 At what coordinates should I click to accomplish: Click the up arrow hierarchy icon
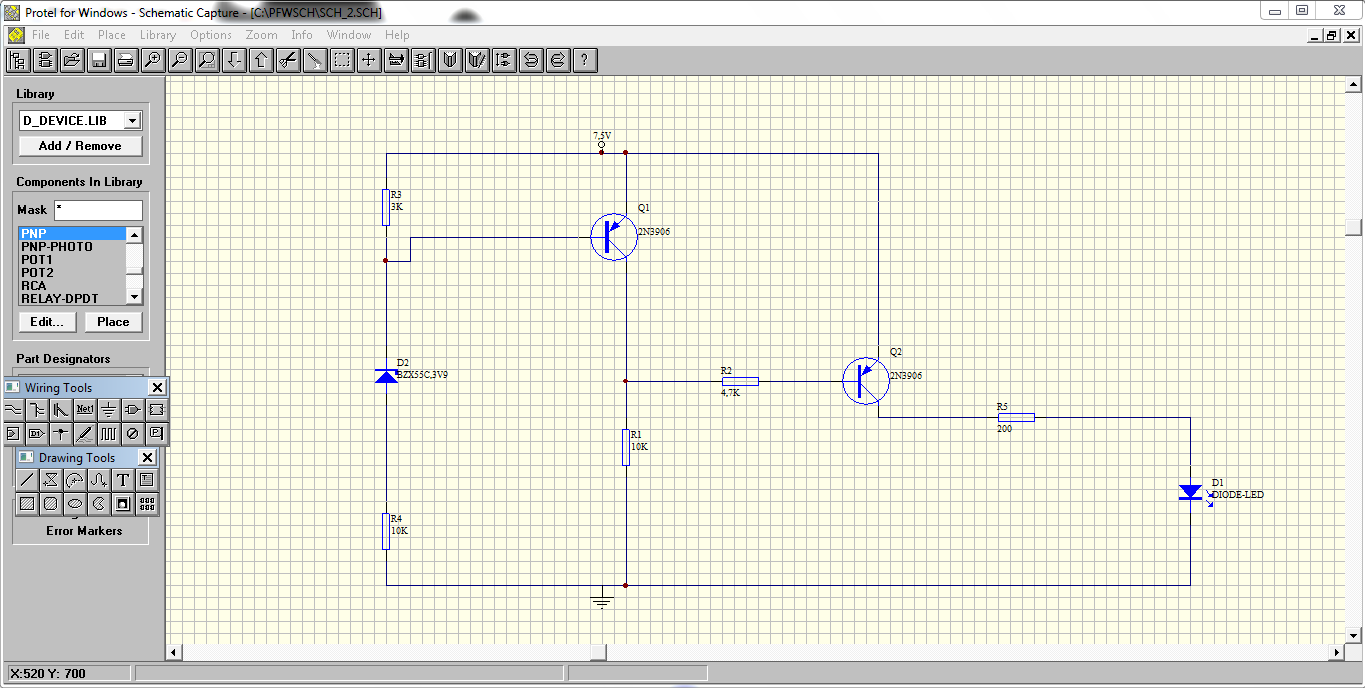click(260, 60)
